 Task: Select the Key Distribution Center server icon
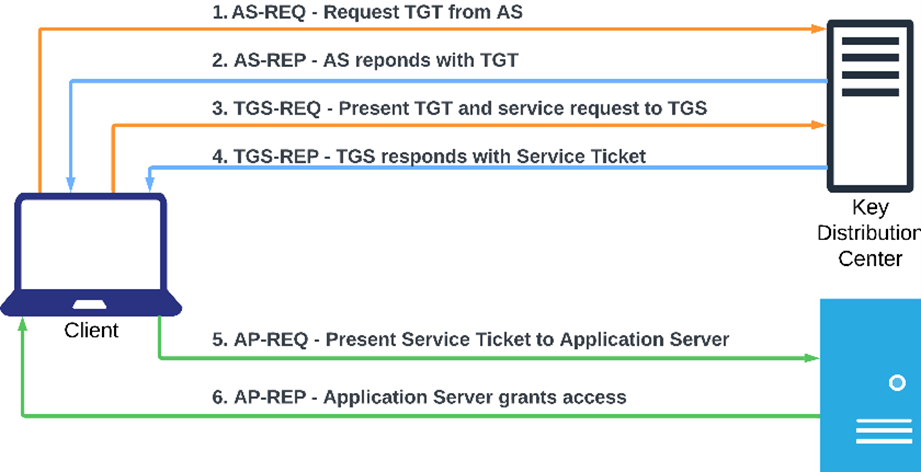point(870,106)
